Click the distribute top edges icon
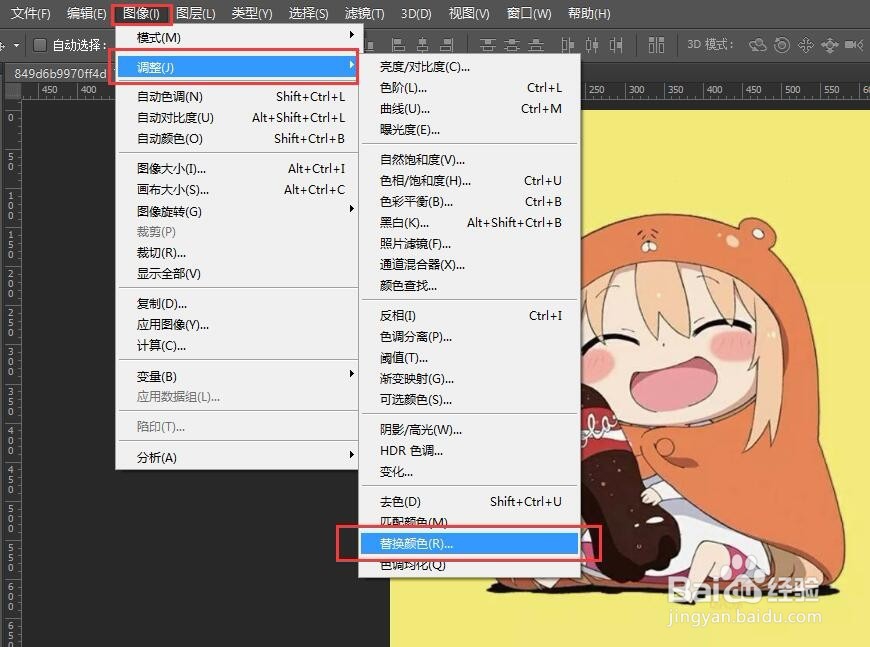This screenshot has height=647, width=870. click(488, 45)
